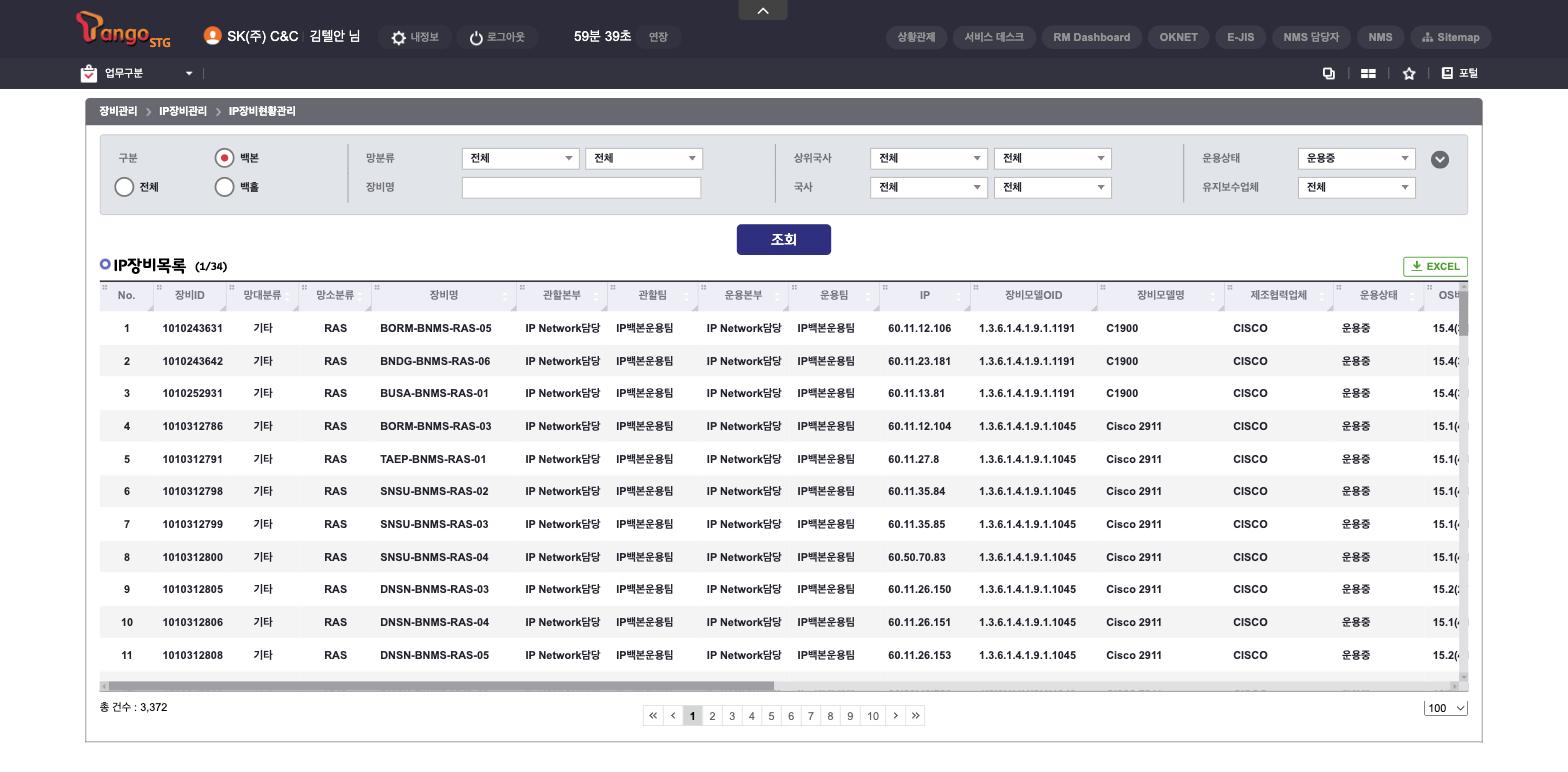Open the first 망분류 dropdown

[521, 158]
